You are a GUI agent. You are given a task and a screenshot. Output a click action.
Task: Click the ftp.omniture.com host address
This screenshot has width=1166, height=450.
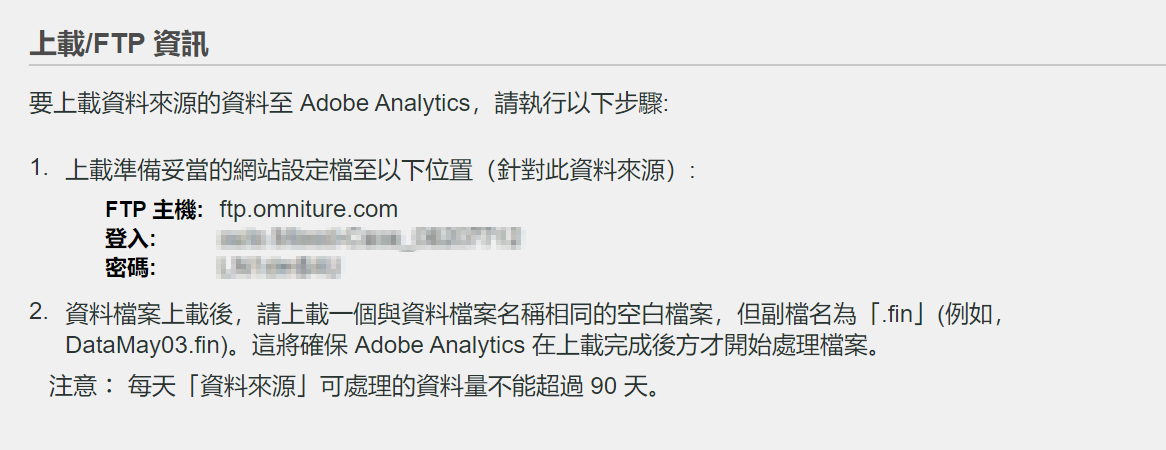[309, 209]
